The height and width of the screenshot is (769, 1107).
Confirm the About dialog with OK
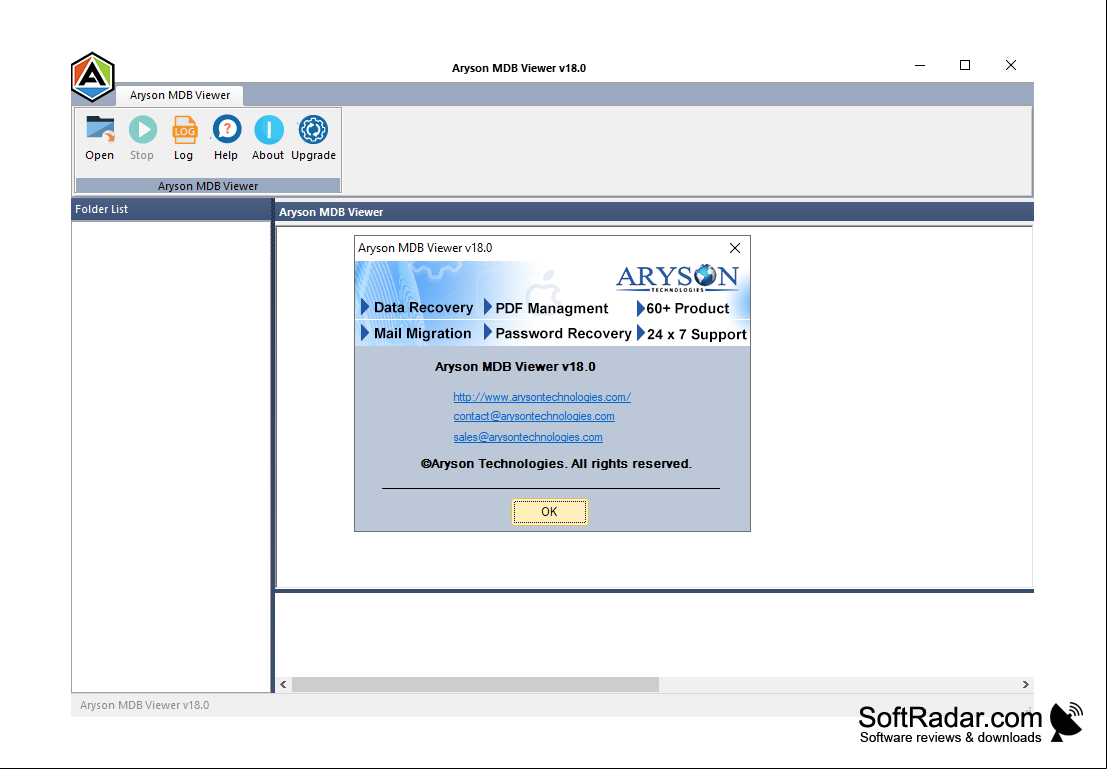[x=549, y=512]
